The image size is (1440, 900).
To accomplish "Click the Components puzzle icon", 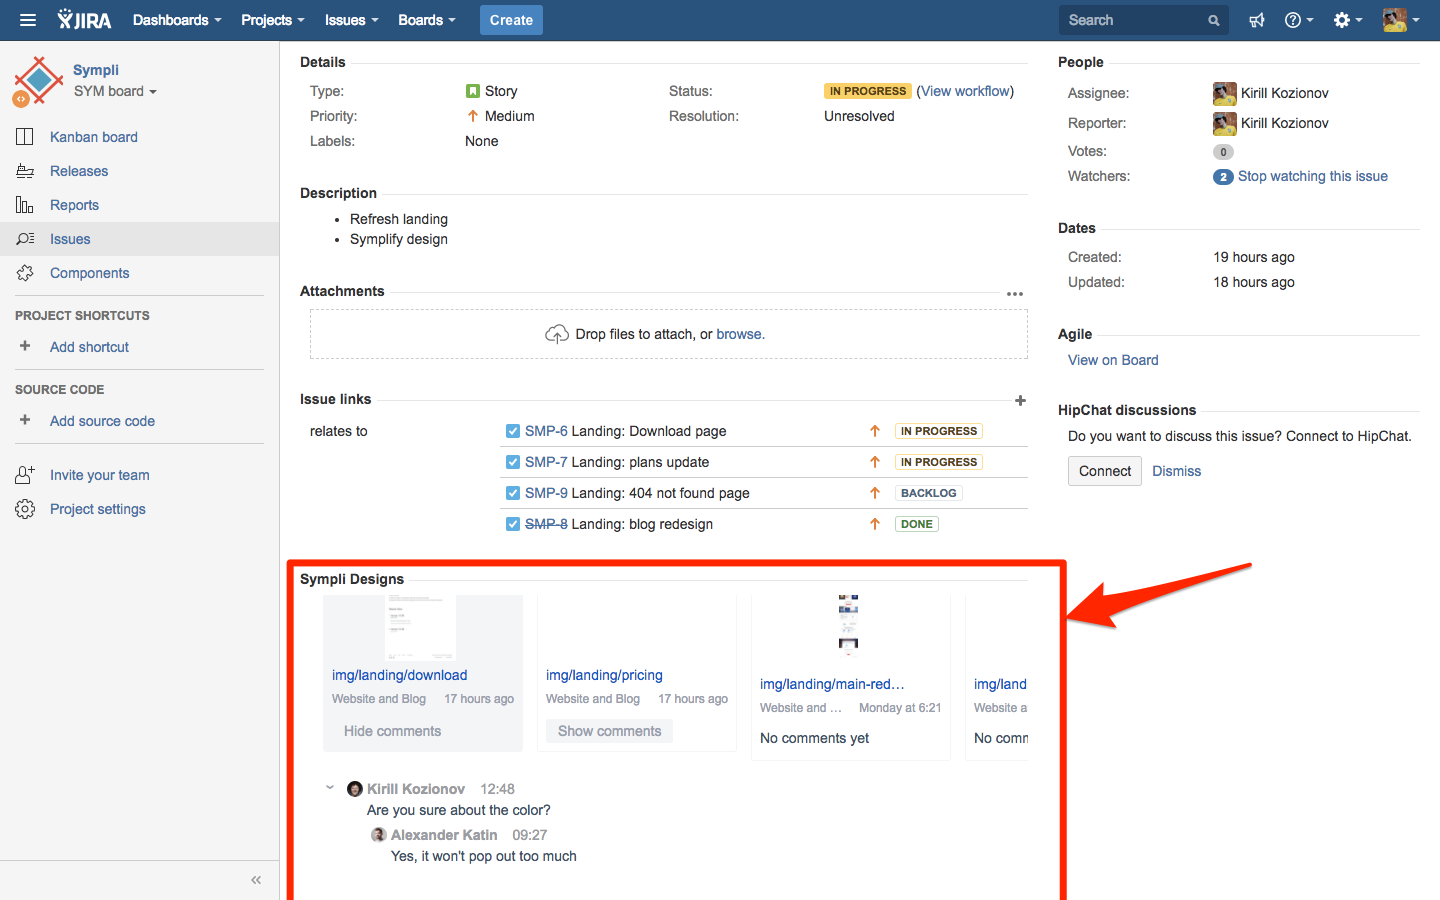I will (x=25, y=273).
